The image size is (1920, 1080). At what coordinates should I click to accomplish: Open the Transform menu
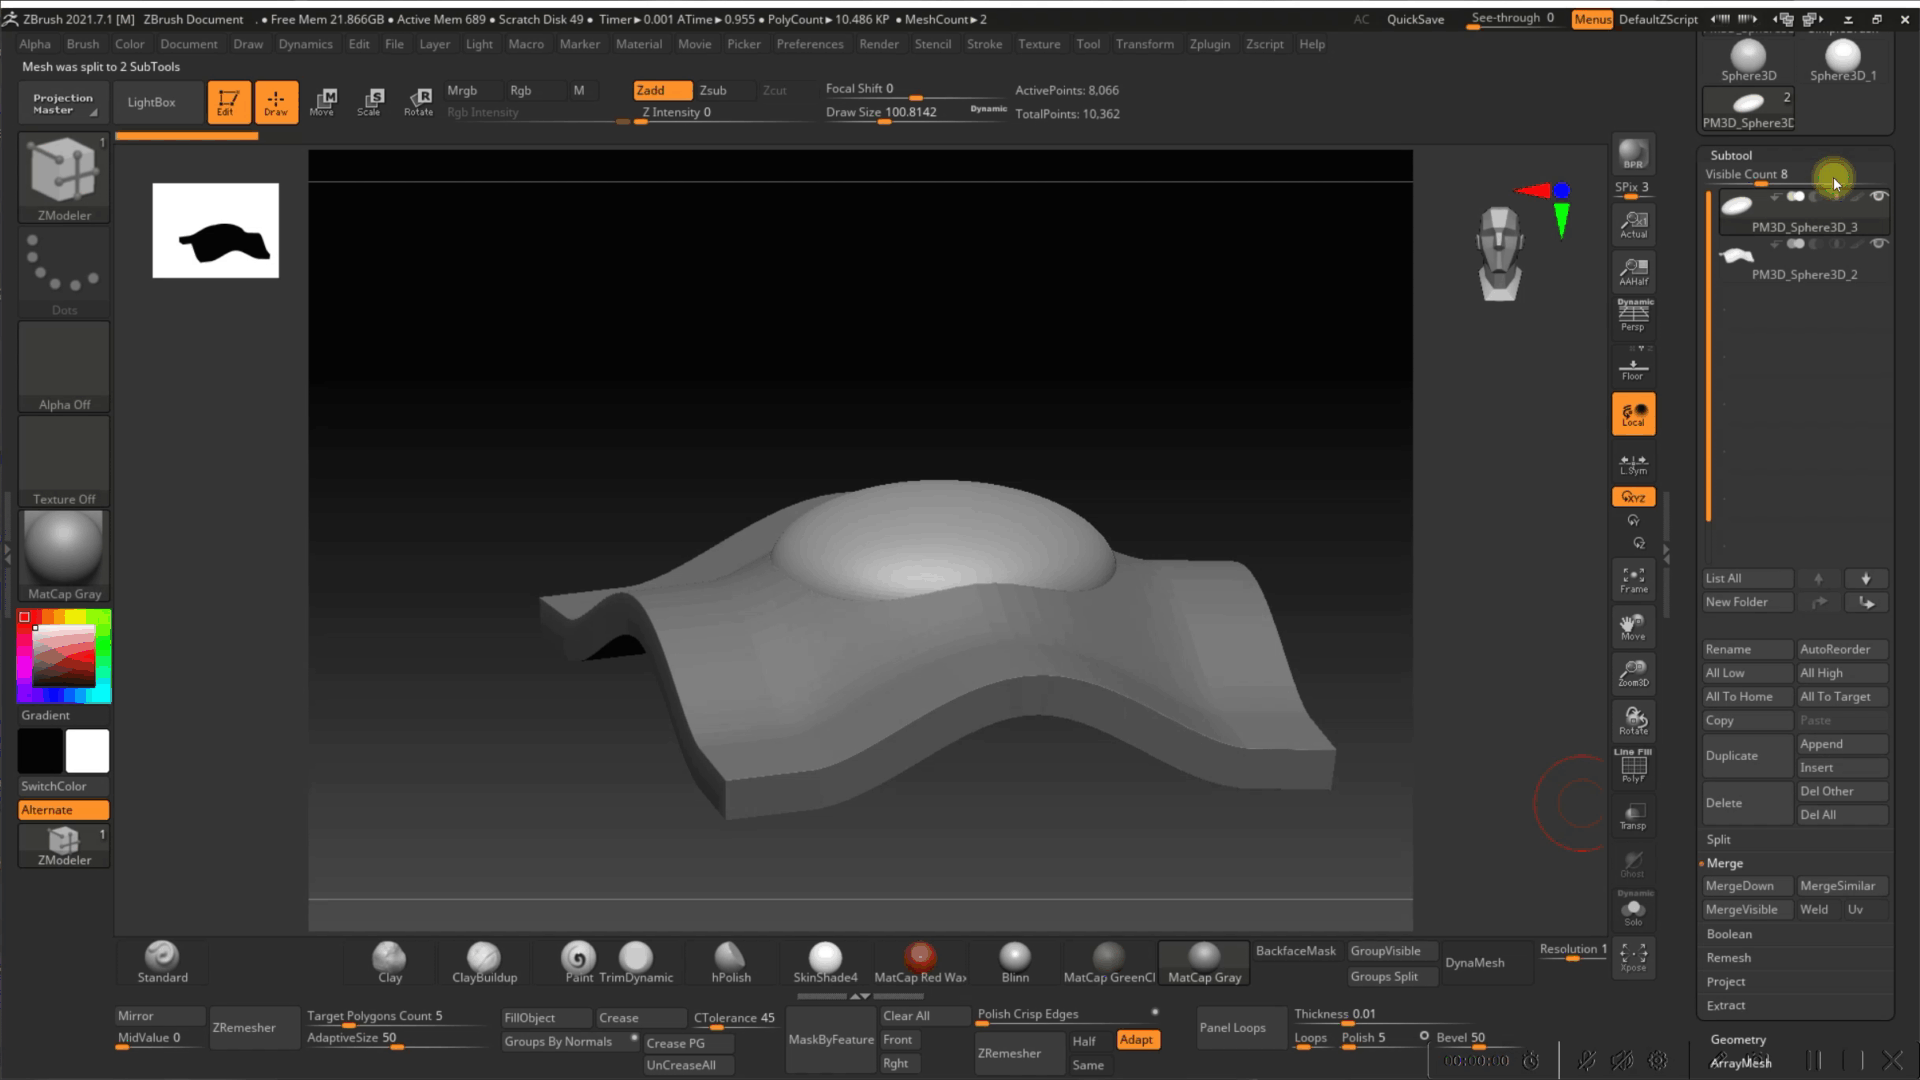point(1144,44)
